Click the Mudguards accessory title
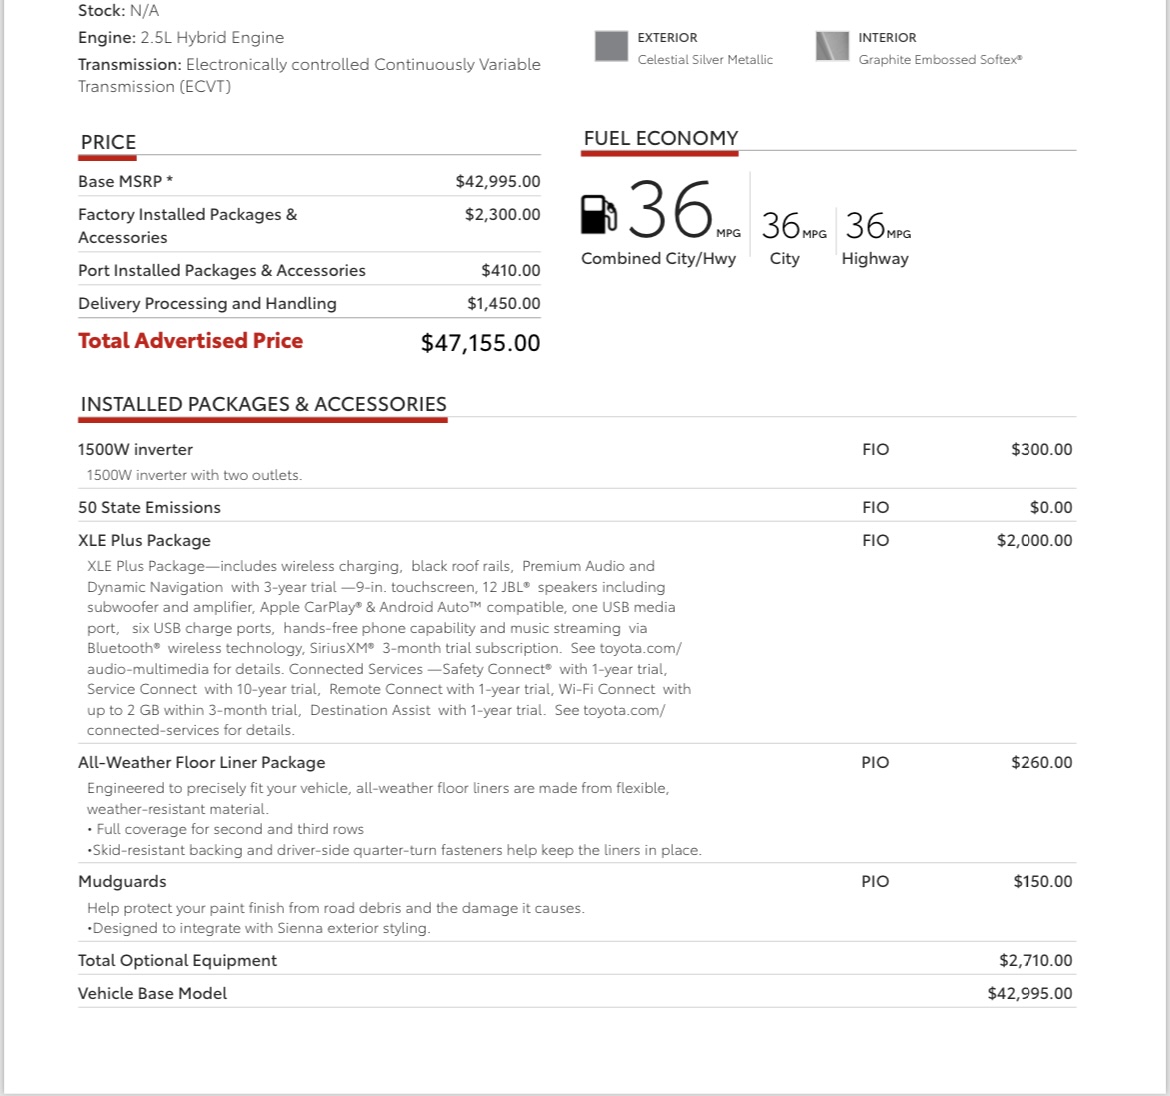Viewport: 1170px width, 1096px height. (122, 882)
